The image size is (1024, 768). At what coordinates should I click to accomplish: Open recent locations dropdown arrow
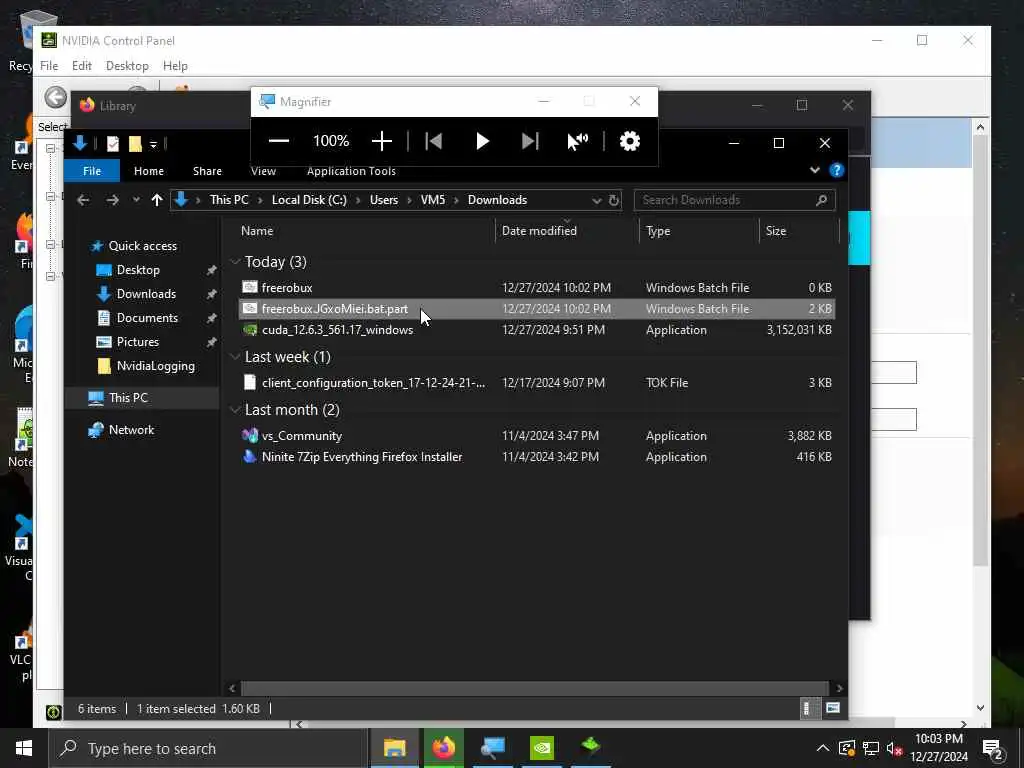point(136,200)
